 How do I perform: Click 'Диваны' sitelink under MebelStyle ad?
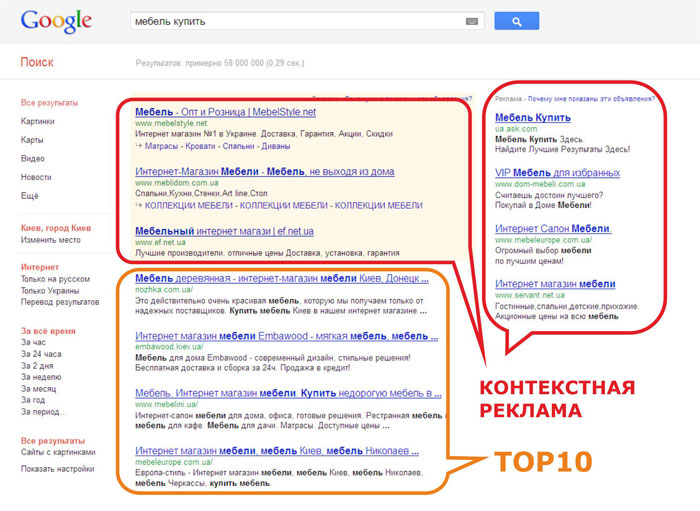(x=275, y=146)
